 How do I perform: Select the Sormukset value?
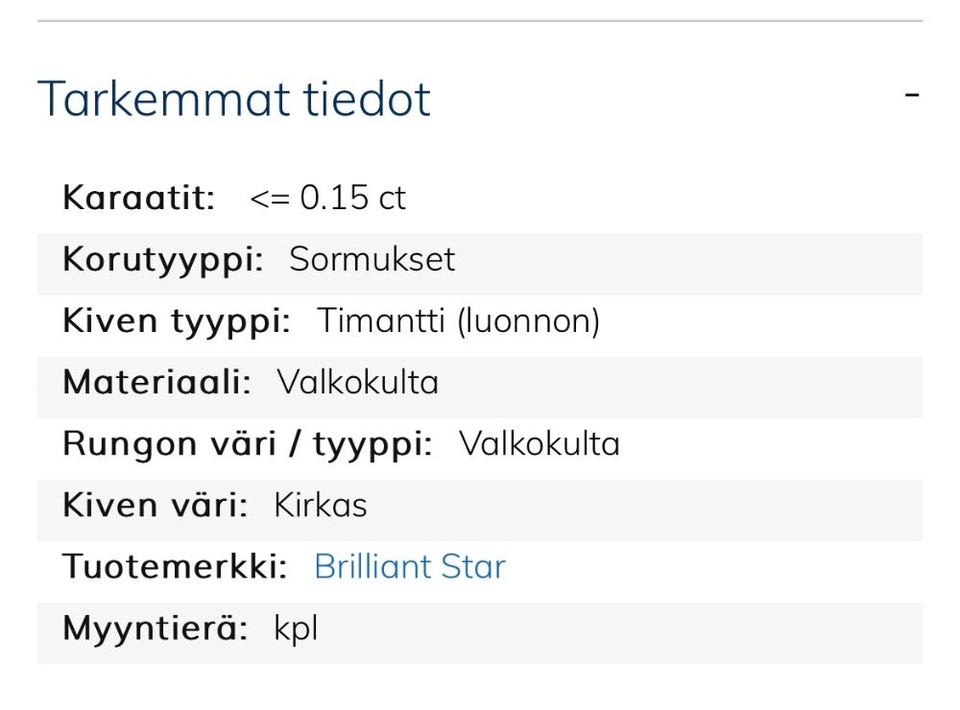click(x=372, y=260)
